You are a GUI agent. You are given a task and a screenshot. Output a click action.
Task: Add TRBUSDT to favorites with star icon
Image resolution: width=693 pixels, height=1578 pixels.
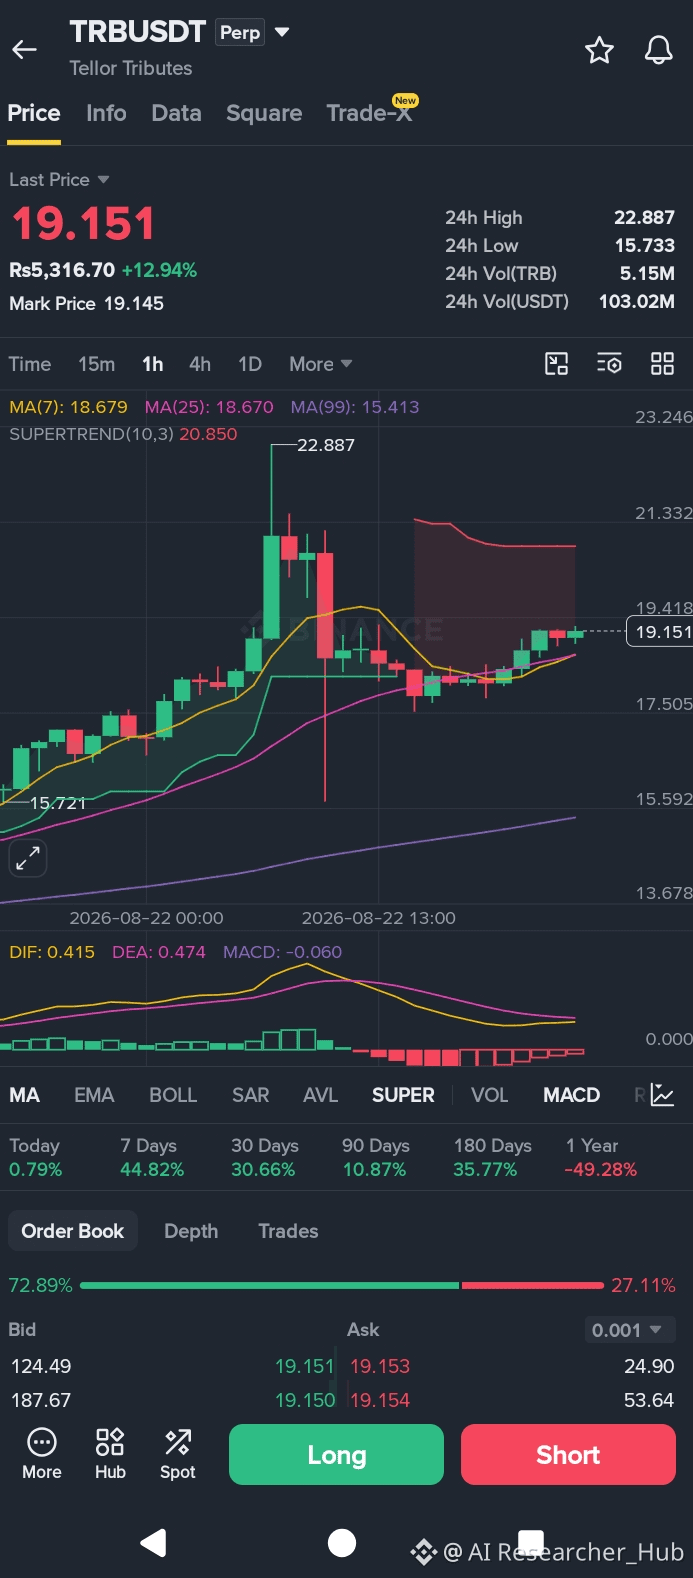pos(599,50)
